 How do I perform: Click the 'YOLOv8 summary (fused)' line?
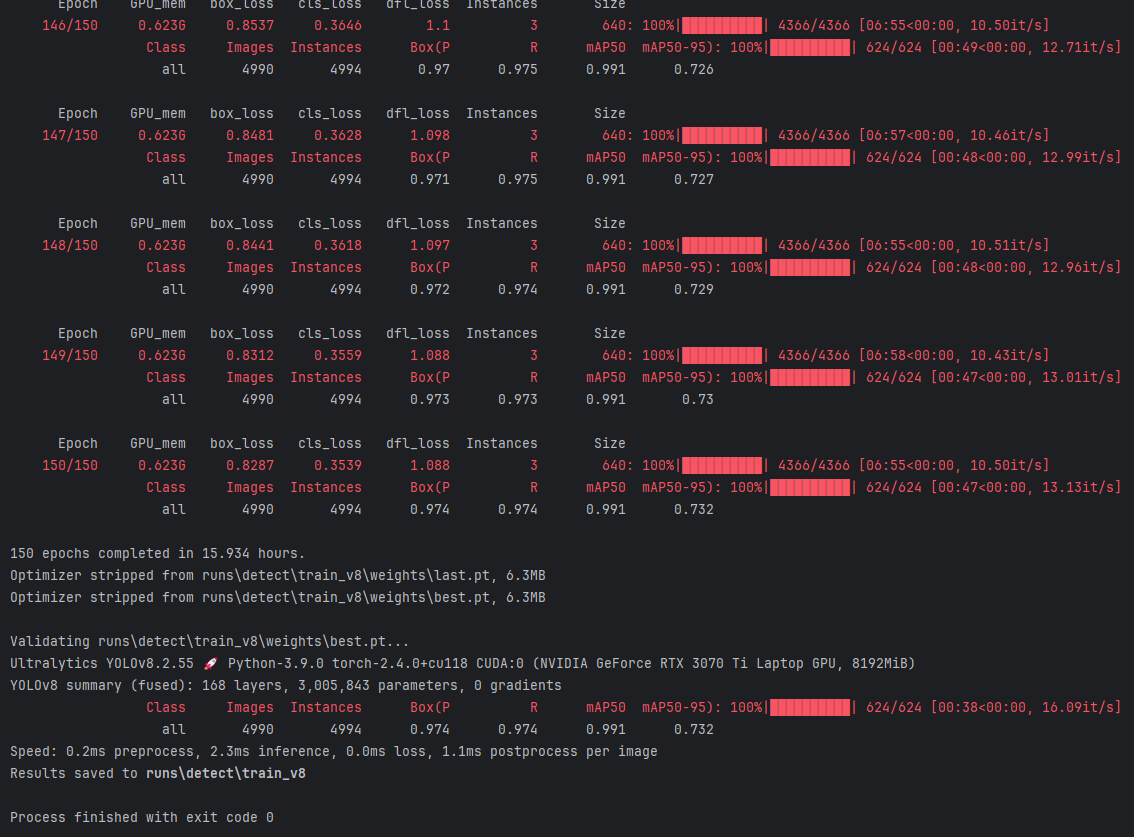point(286,686)
